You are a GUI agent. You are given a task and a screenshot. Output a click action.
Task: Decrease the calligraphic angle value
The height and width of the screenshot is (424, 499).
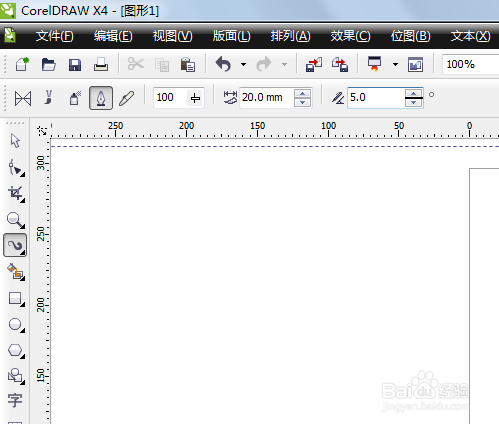pyautogui.click(x=414, y=102)
